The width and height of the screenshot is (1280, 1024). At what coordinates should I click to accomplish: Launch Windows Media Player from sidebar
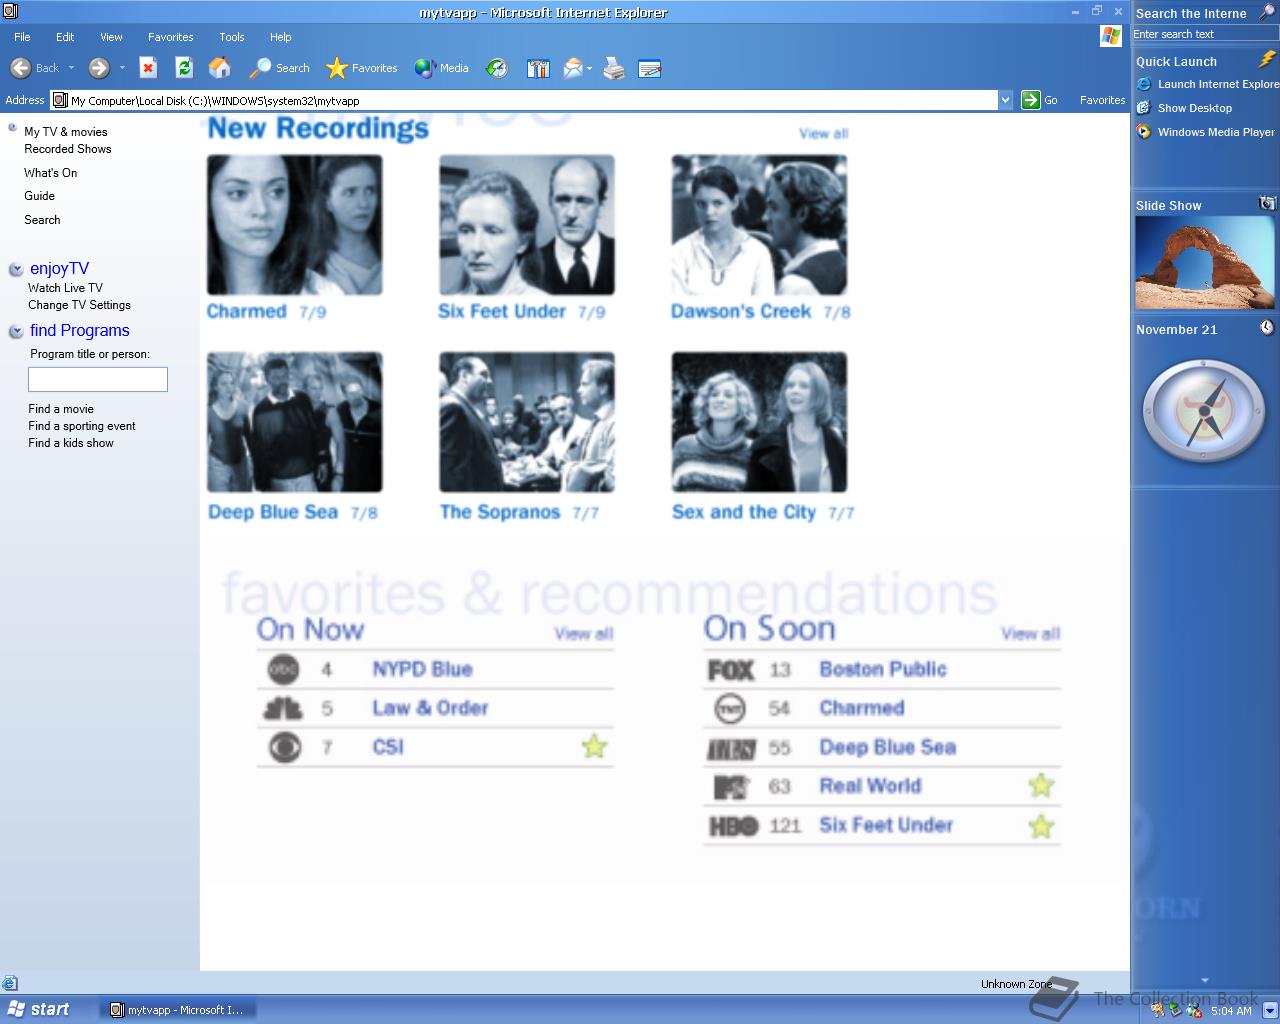click(1206, 132)
